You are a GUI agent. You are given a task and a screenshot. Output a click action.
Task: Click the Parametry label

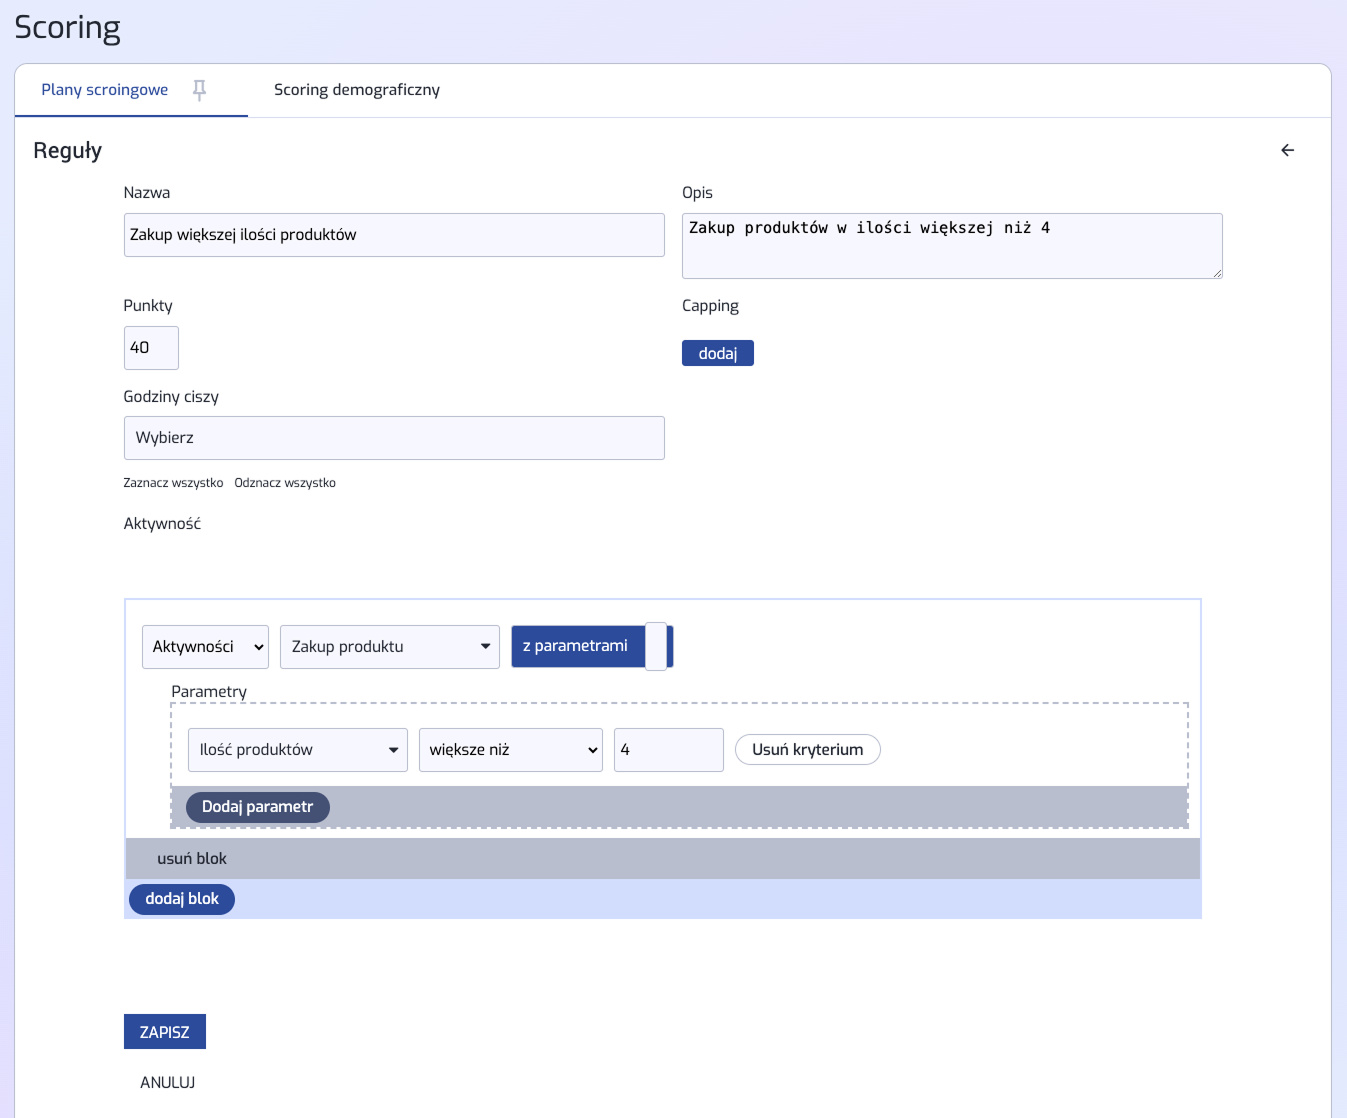(209, 692)
